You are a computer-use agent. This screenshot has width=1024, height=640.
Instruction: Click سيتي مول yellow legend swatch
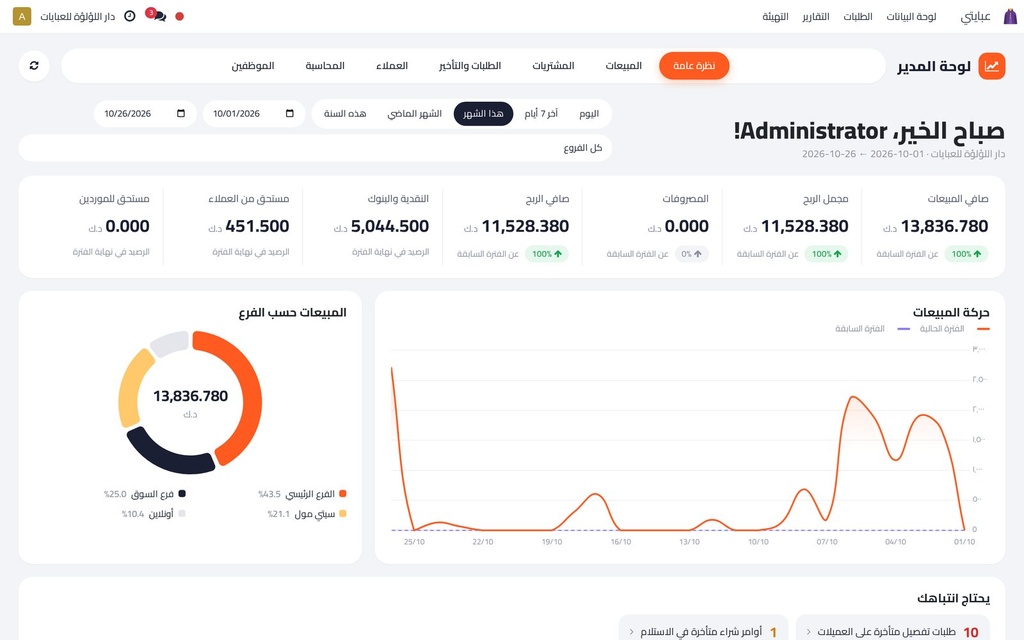[x=342, y=514]
